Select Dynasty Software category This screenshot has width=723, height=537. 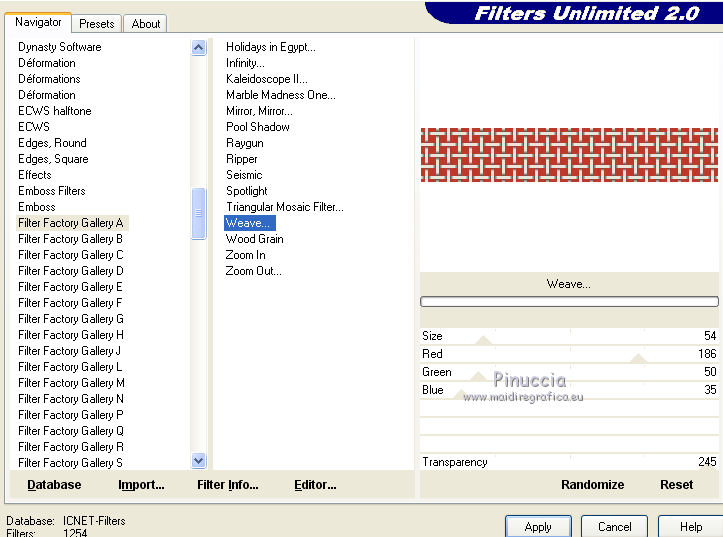click(x=59, y=47)
